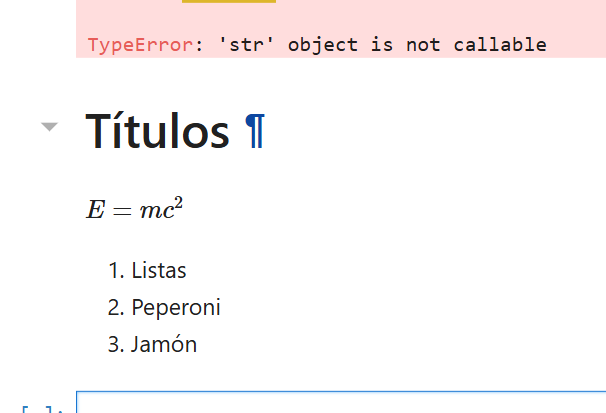Viewport: 606px width, 413px height.
Task: Click the E = mc² equation
Action: coord(134,210)
